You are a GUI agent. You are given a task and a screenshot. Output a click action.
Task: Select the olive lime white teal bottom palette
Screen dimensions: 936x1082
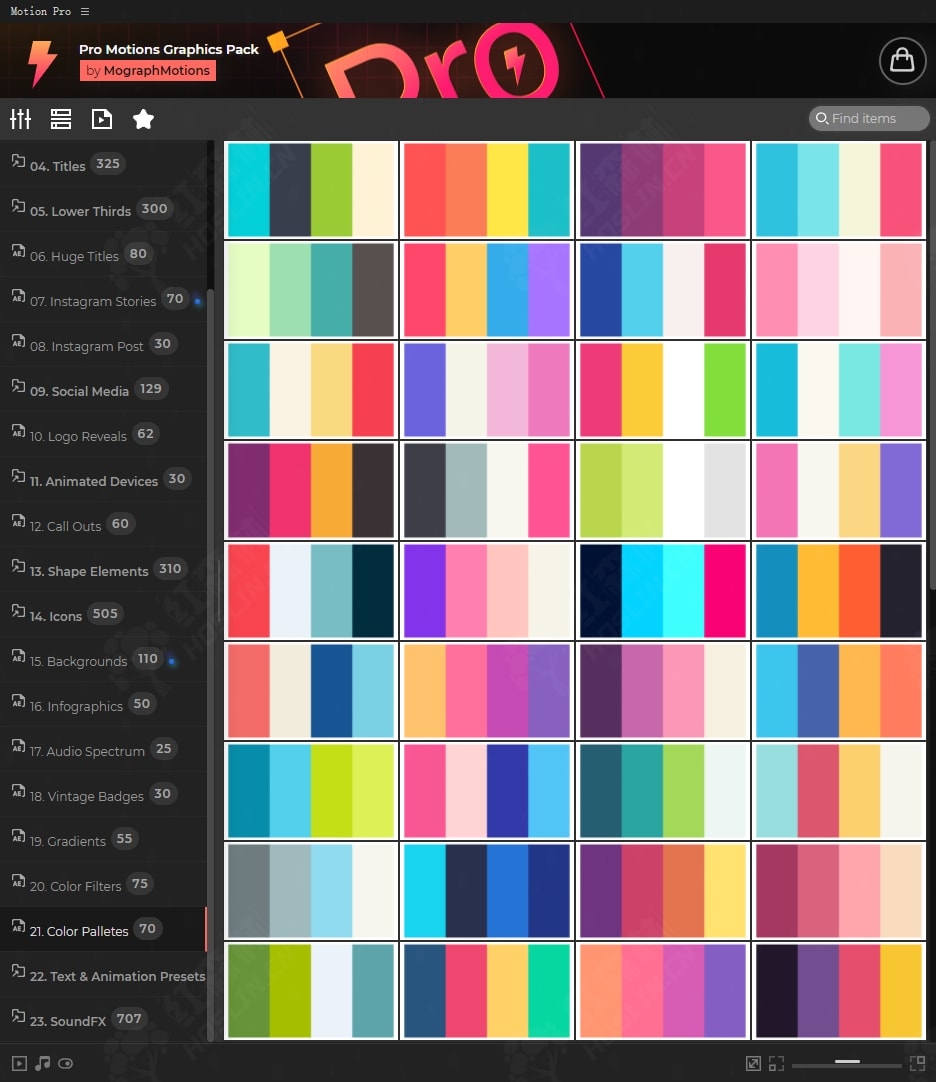pos(311,991)
